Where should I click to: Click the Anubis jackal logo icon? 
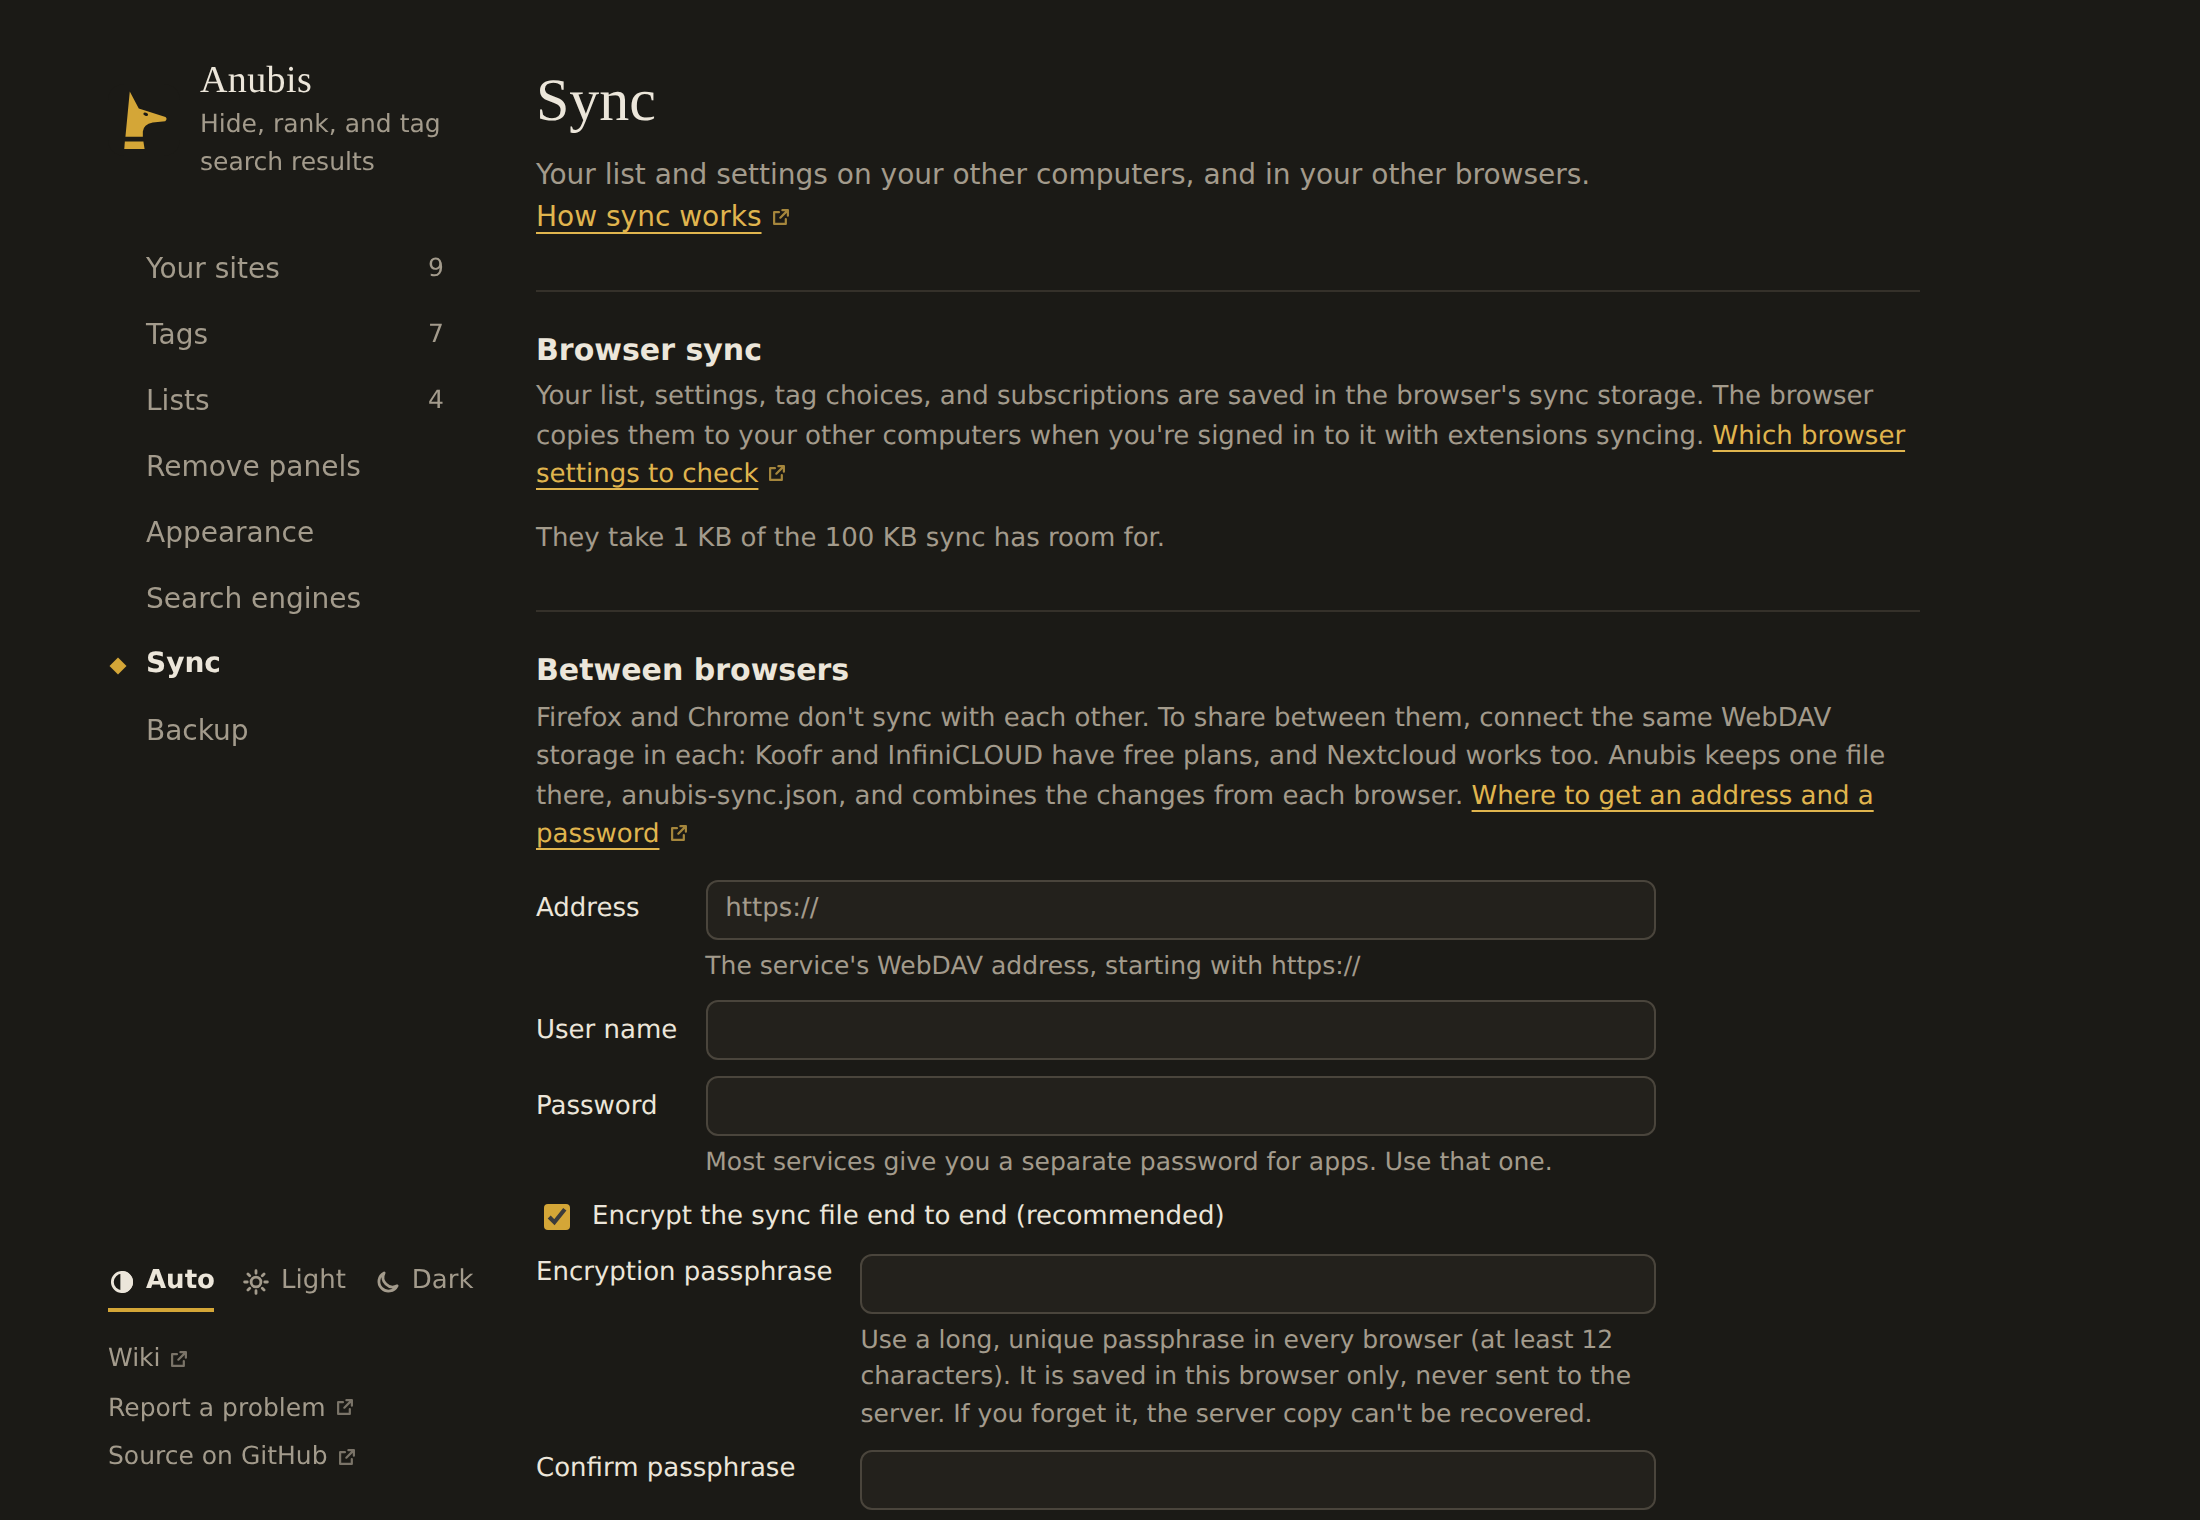(x=143, y=121)
